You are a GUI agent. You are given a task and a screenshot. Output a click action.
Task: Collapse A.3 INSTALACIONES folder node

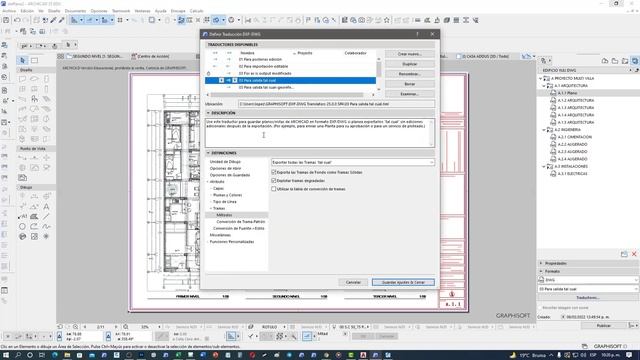[544, 167]
